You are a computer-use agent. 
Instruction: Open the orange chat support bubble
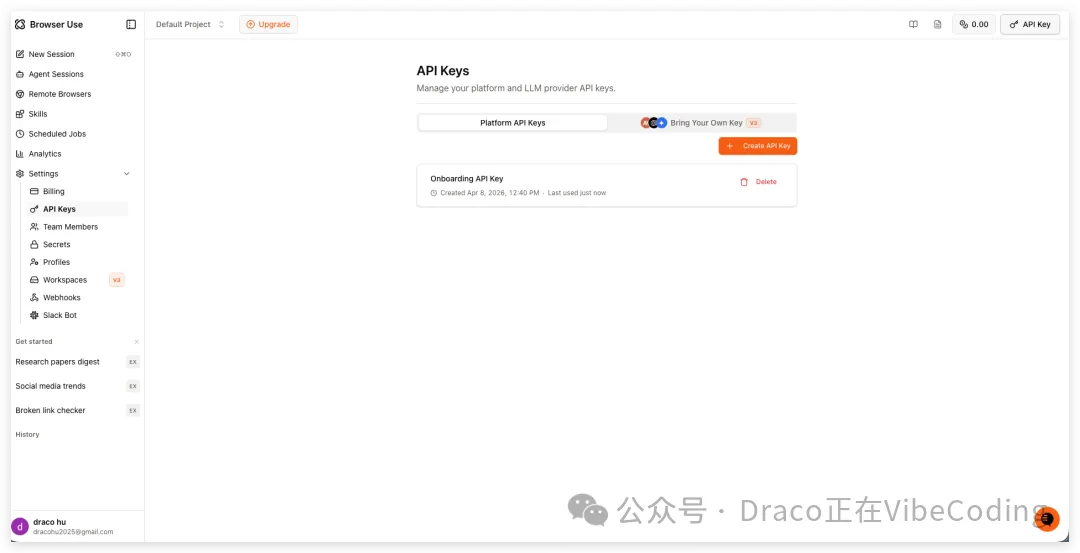pos(1046,518)
